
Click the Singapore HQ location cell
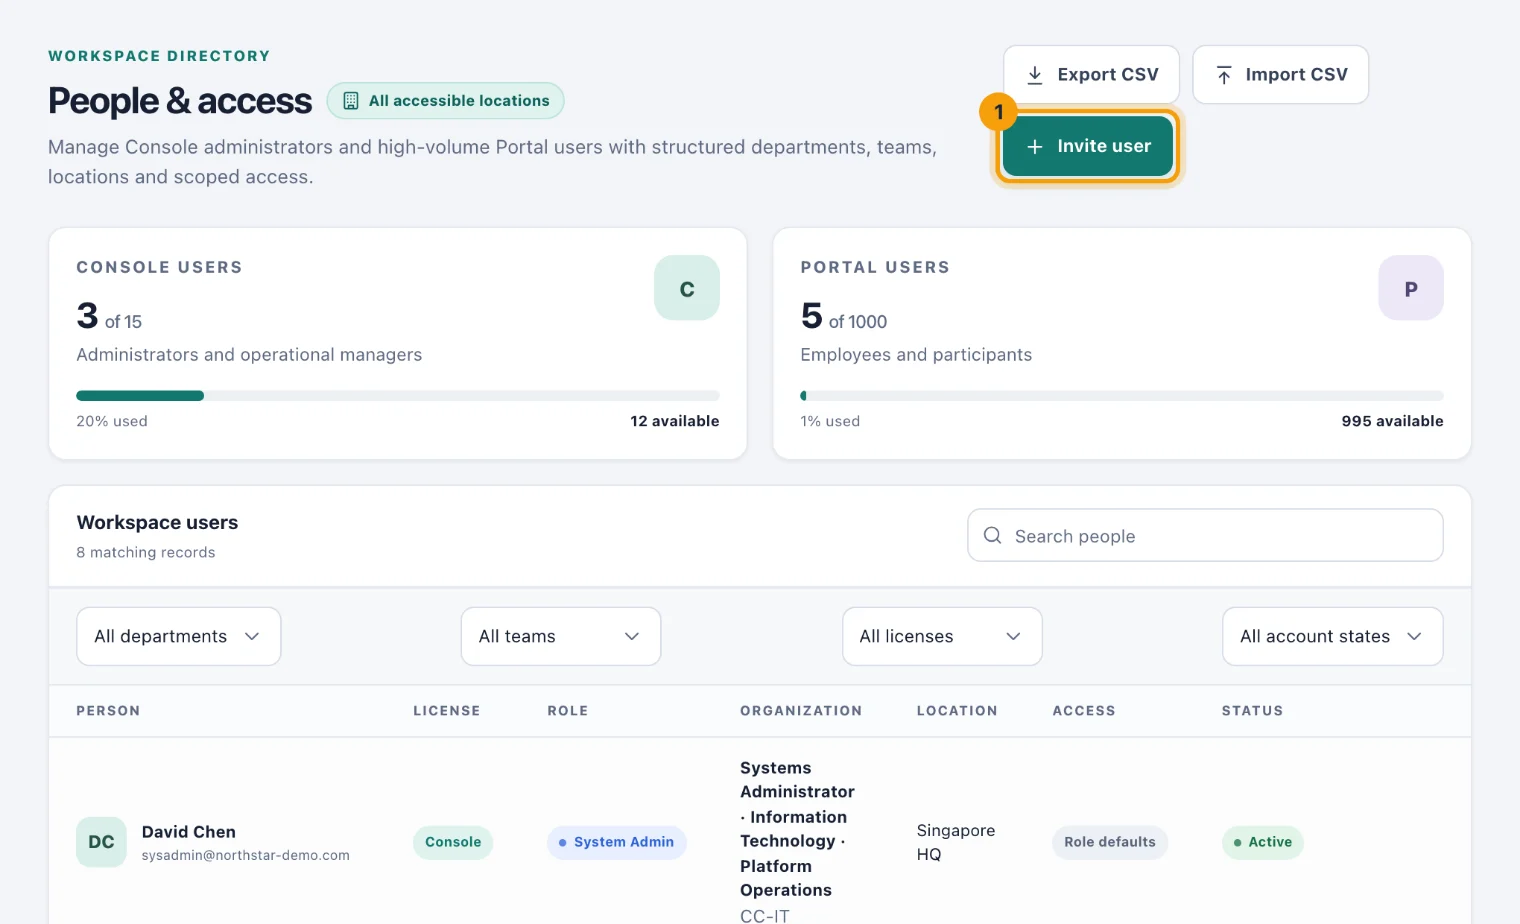[956, 842]
